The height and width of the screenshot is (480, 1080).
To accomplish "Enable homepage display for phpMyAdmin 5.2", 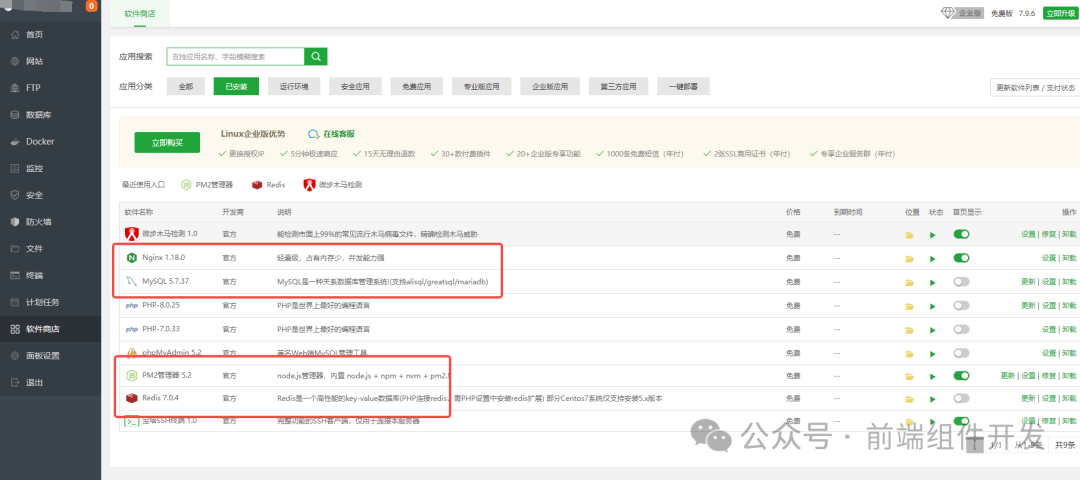I will pos(961,352).
